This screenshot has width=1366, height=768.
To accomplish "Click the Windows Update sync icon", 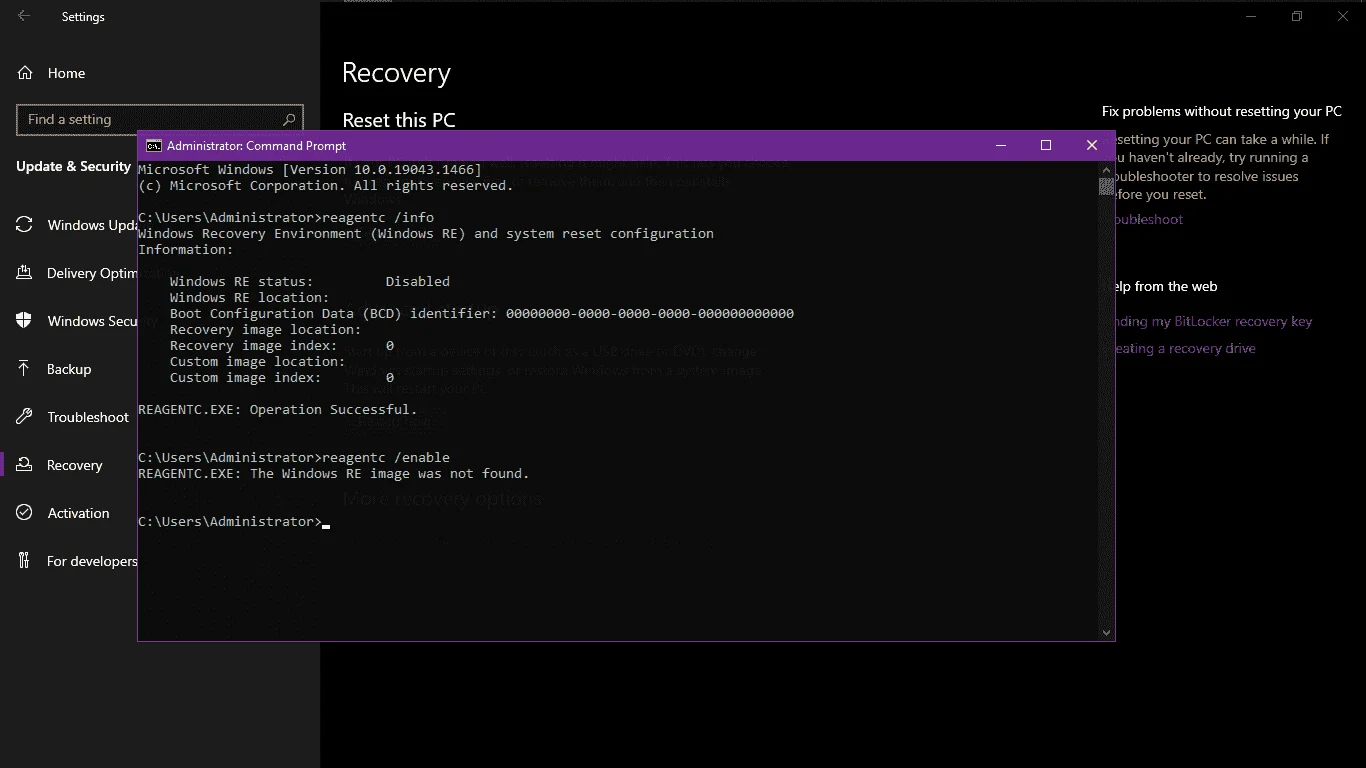I will click(x=24, y=225).
